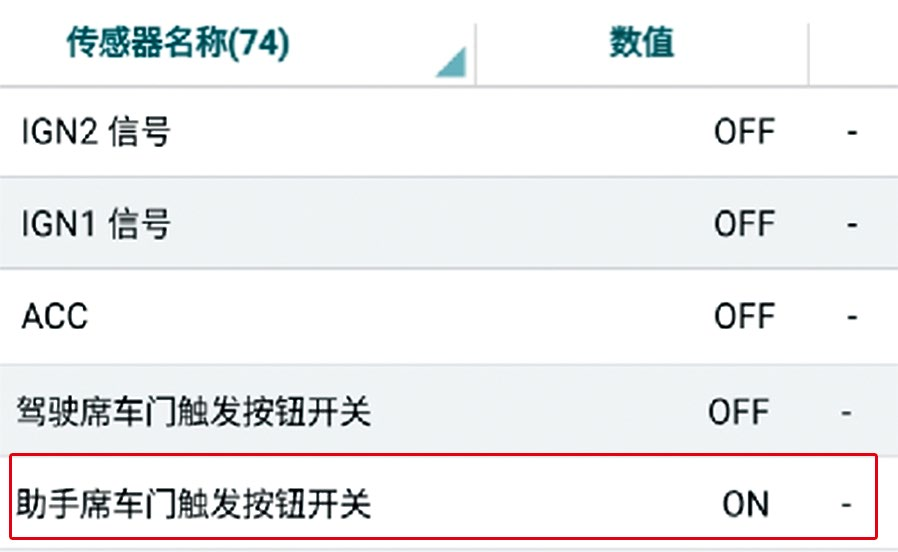Click OFF value of 驾驶席车门触发按钮开关

739,412
